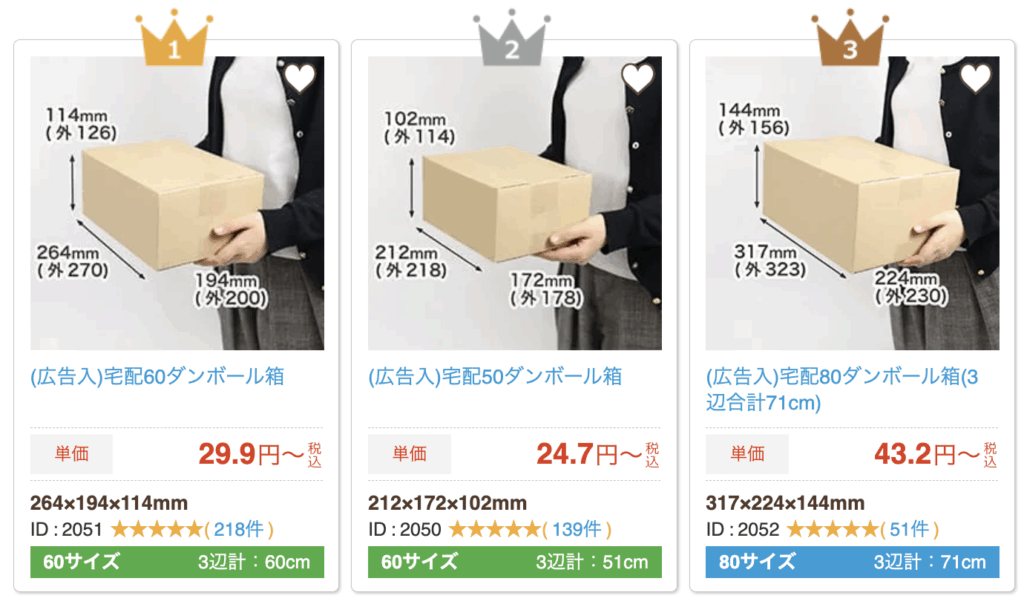Viewport: 1024px width, 607px height.
Task: Click the bronze number 3 crown badge
Action: 850,38
